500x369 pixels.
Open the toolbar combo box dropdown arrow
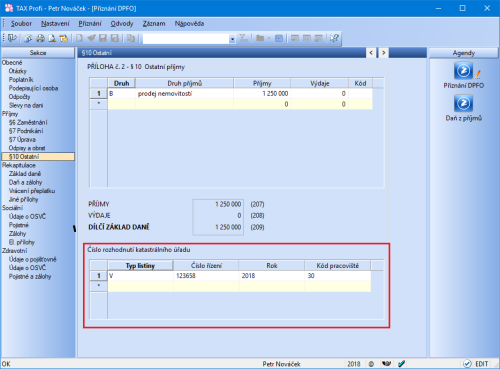click(232, 39)
